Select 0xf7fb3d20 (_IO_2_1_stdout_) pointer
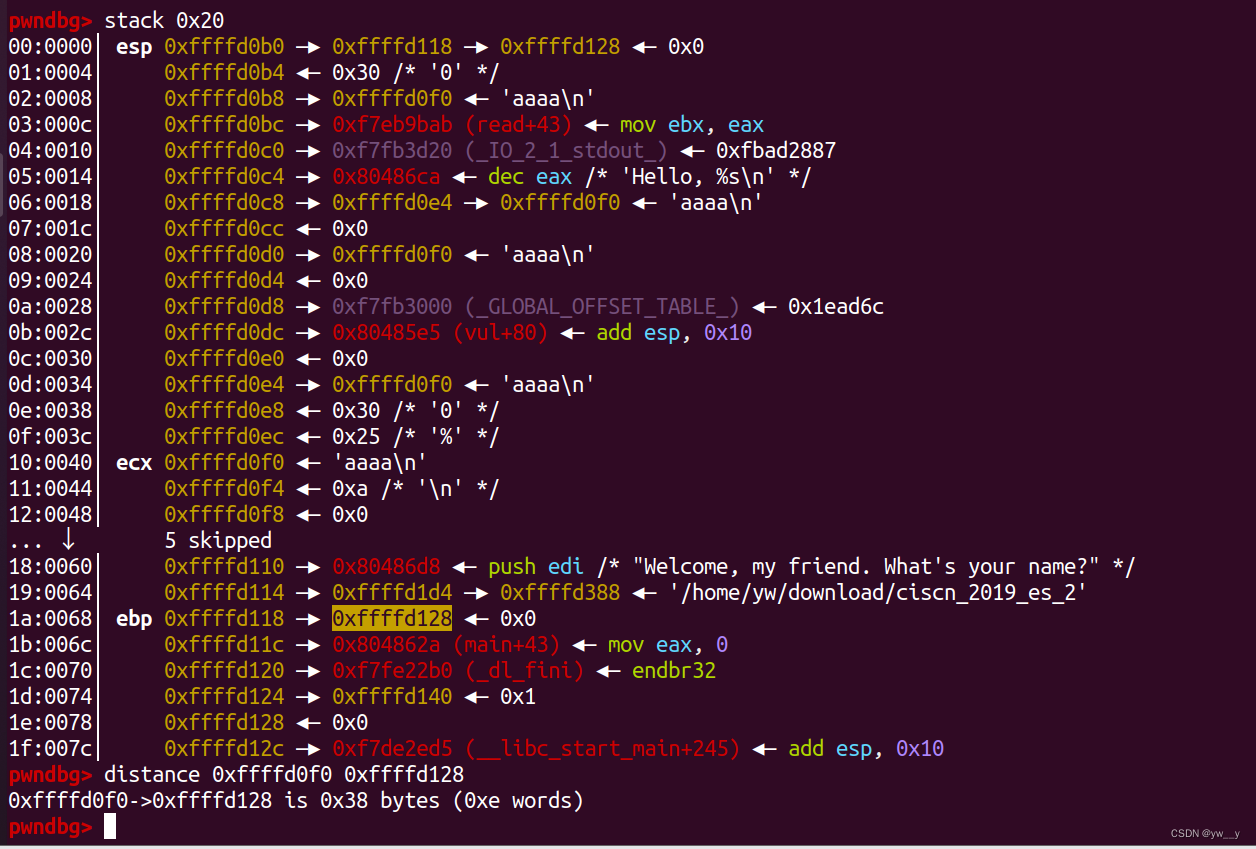This screenshot has width=1256, height=849. [x=500, y=151]
